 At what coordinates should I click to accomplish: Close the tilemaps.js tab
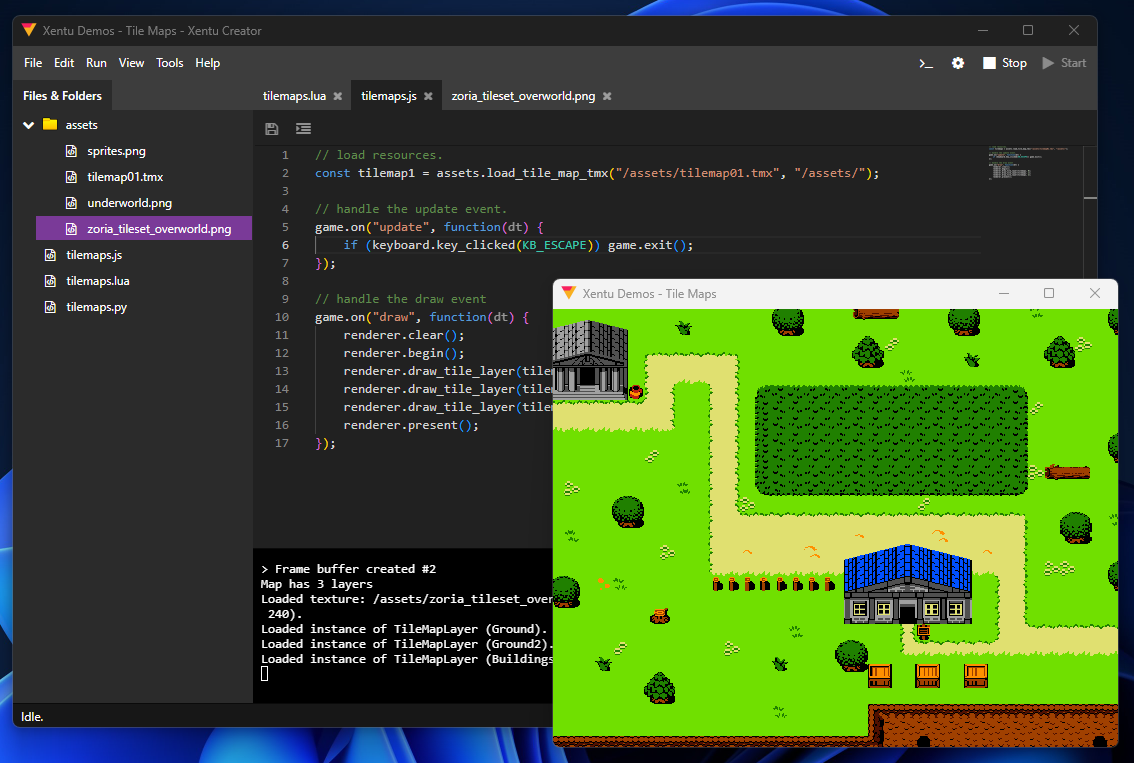429,95
